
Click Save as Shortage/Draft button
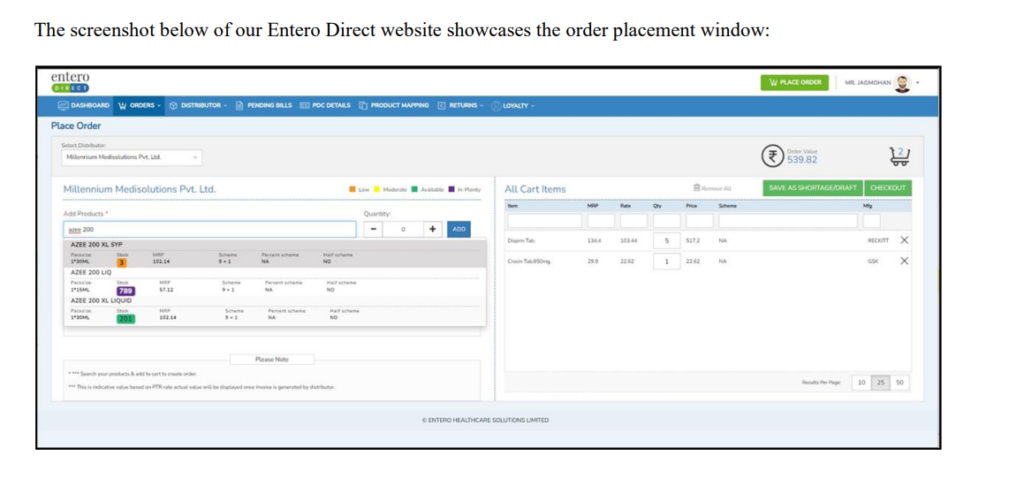point(813,187)
